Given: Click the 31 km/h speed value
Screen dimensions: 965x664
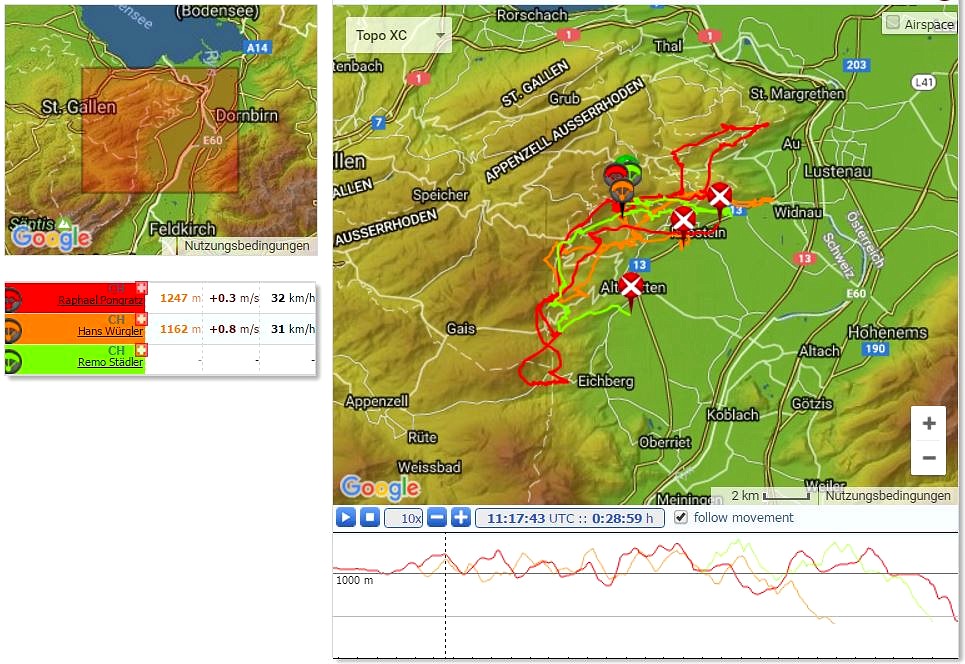Looking at the screenshot, I should (293, 329).
